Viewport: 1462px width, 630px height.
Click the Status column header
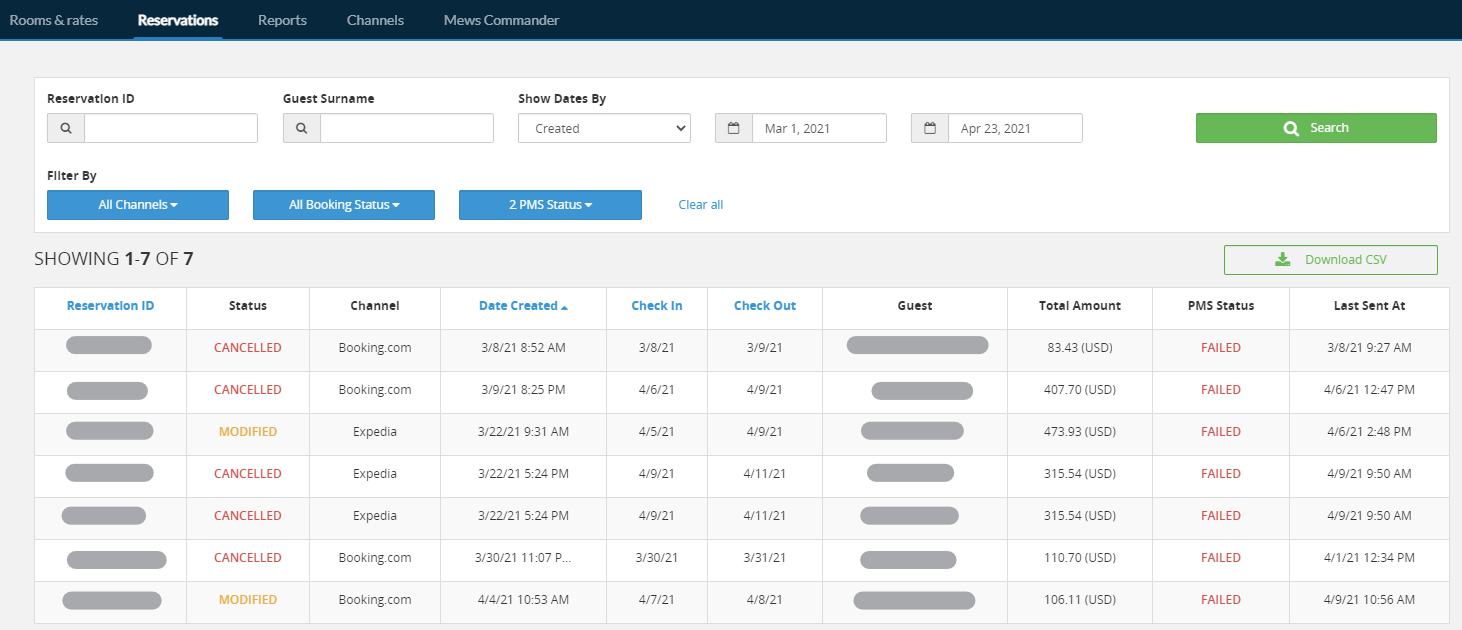[248, 306]
